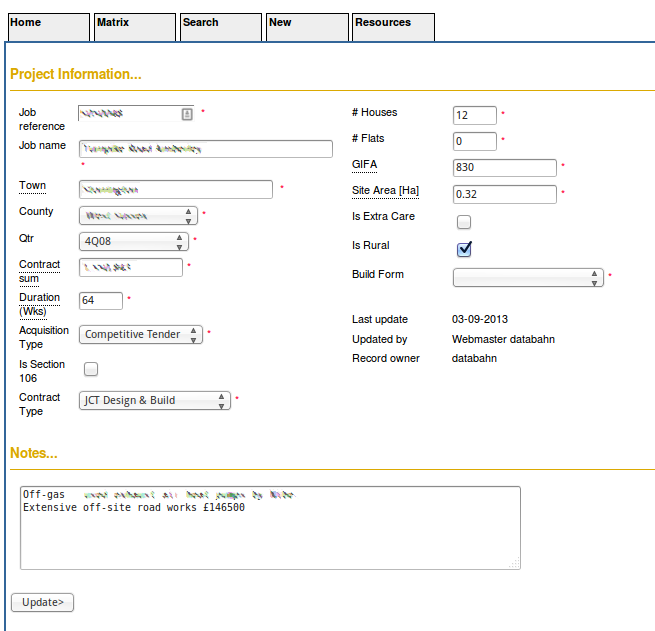Click the Job name text field
Viewport: 655px width, 631px height.
click(x=206, y=149)
